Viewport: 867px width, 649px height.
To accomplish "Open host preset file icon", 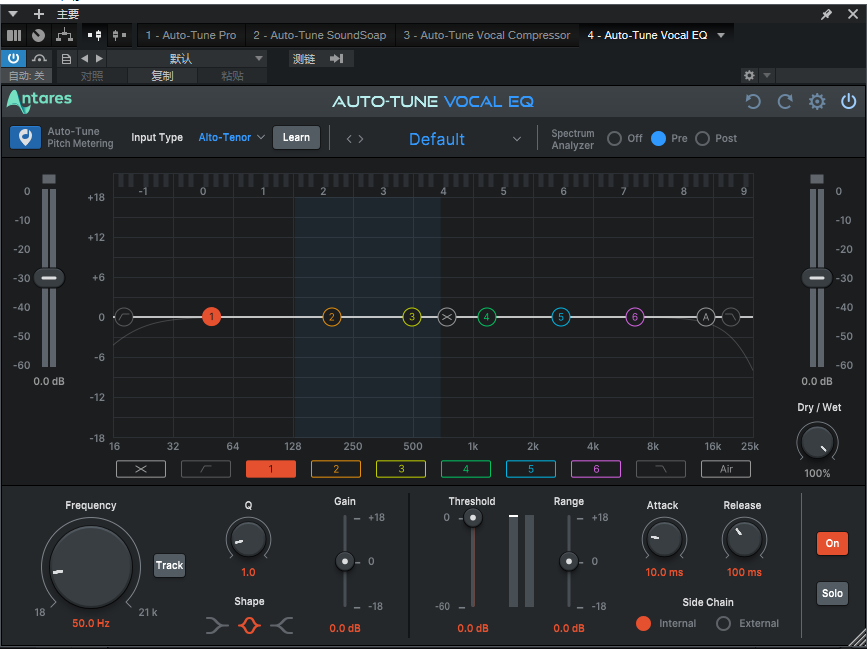I will click(x=66, y=59).
